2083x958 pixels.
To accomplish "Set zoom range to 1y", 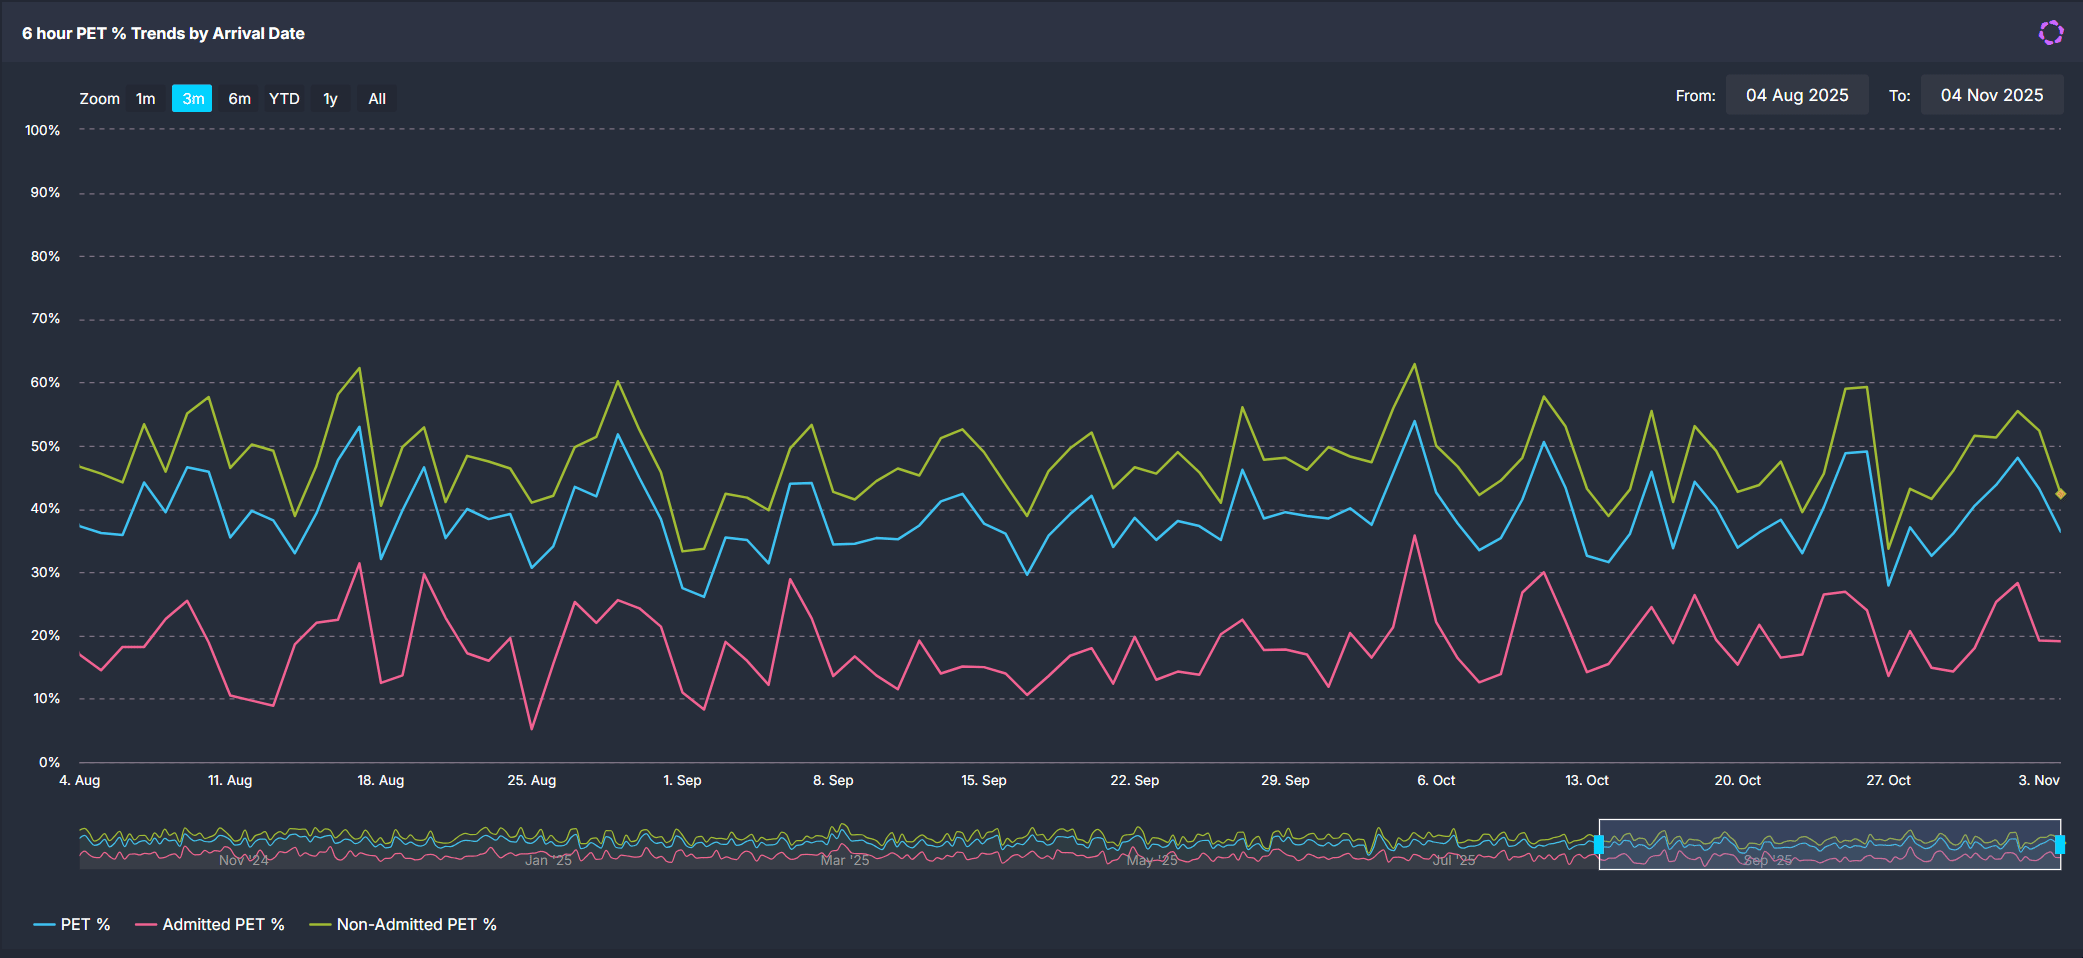I will coord(330,98).
